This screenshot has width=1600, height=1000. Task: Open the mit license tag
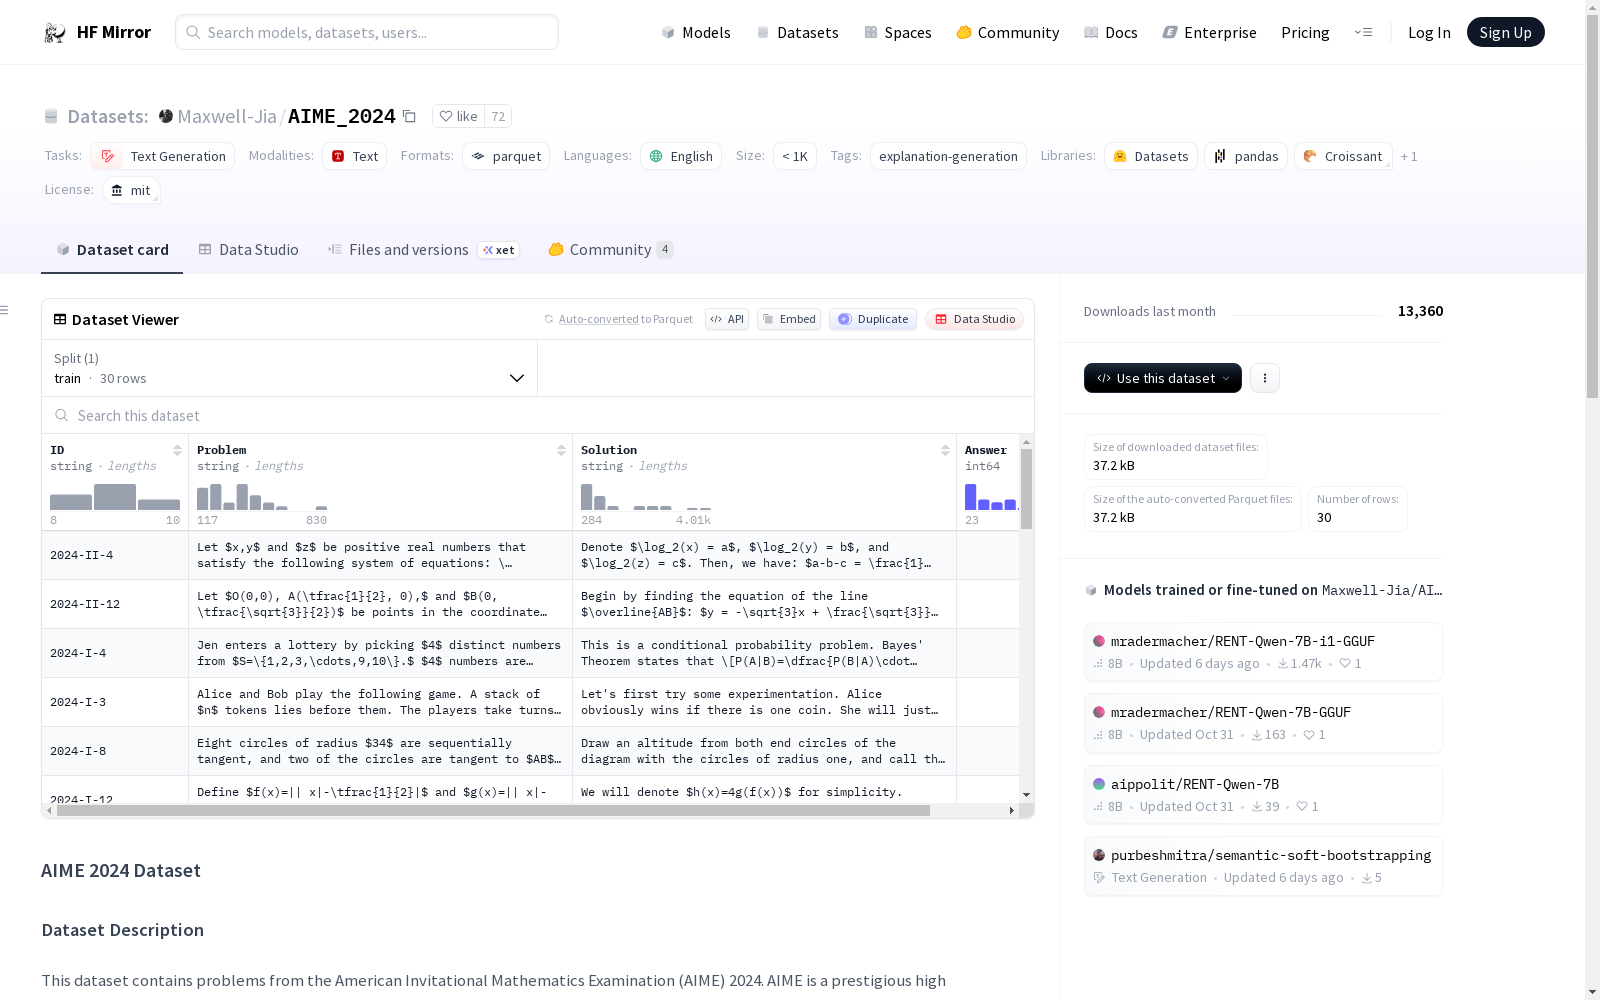pyautogui.click(x=131, y=190)
